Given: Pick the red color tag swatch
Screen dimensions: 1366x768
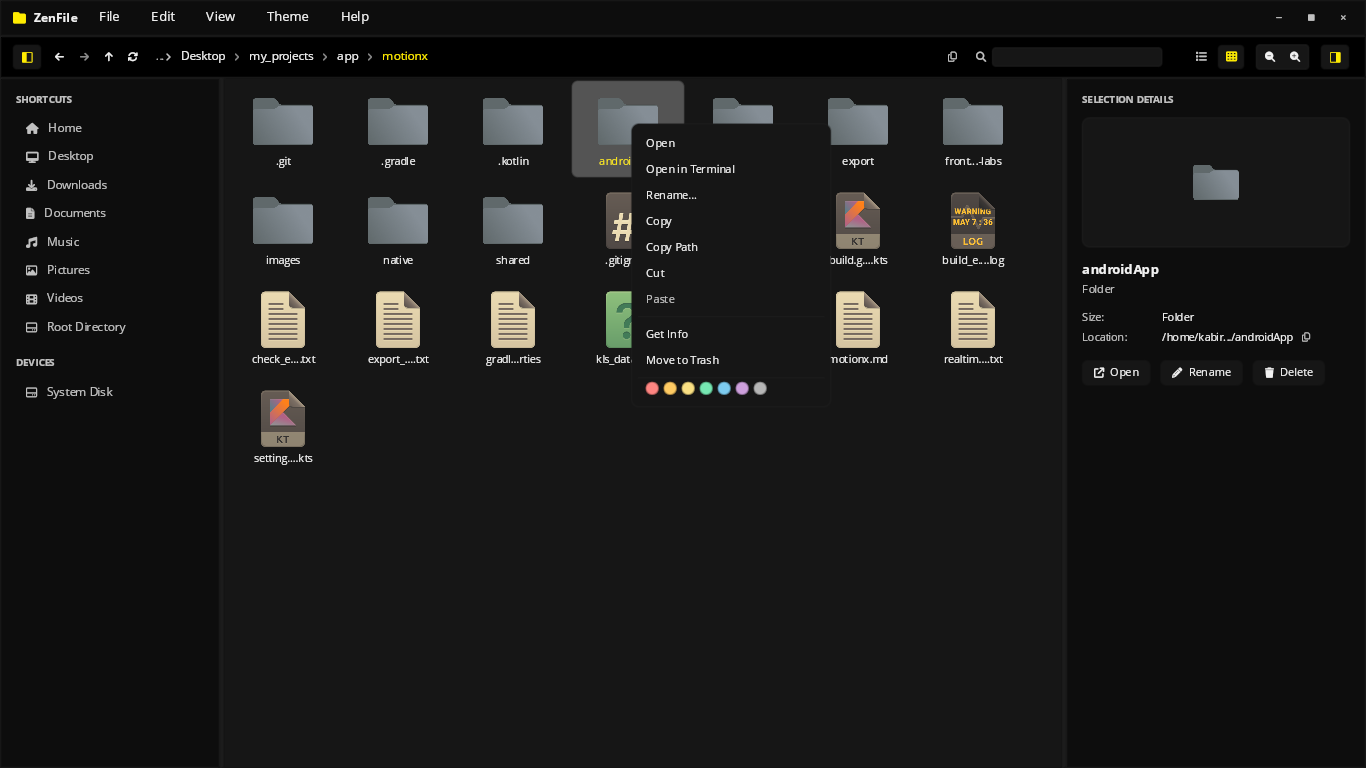Looking at the screenshot, I should [652, 388].
